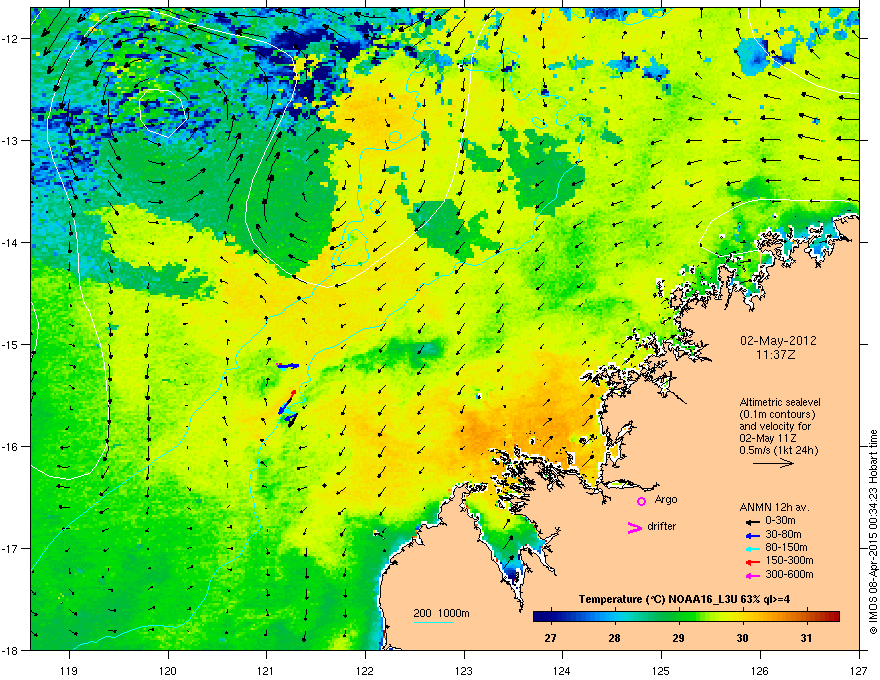
Task: Click the '127' longitude axis label
Action: (859, 670)
